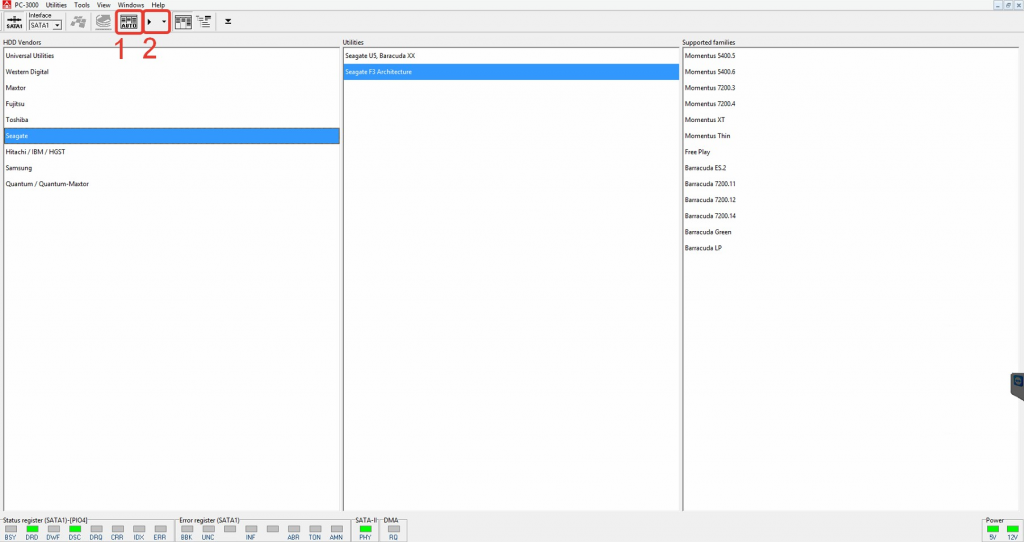Click the tree list view icon
The height and width of the screenshot is (542, 1024).
(x=204, y=21)
